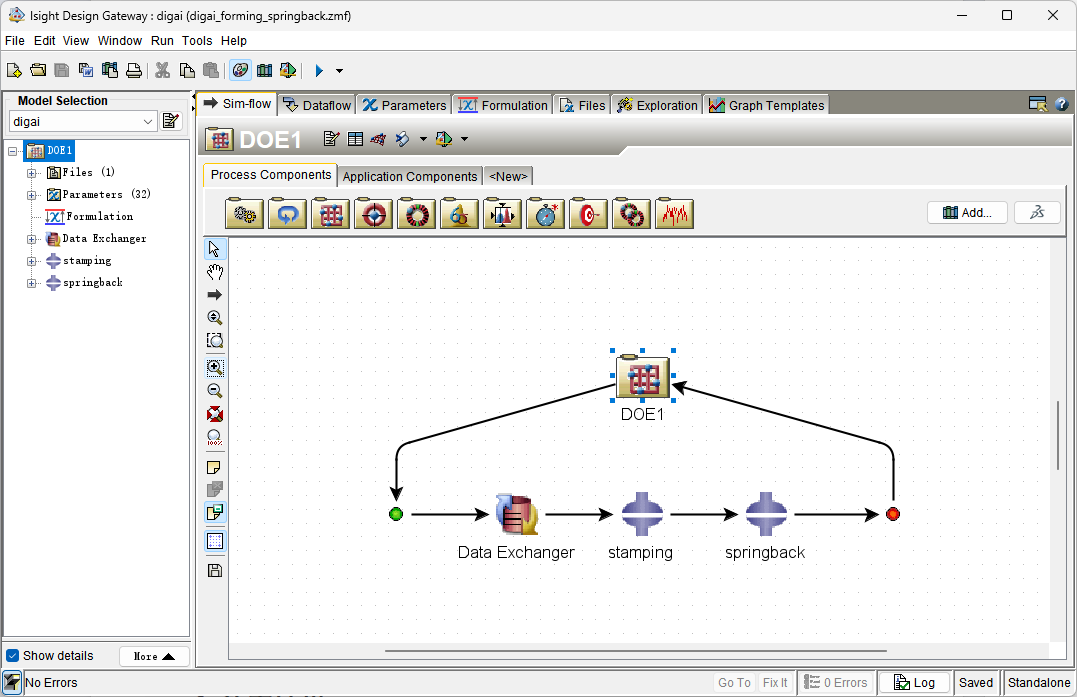Open the Model Selection digai dropdown
The image size is (1077, 697).
pyautogui.click(x=82, y=122)
